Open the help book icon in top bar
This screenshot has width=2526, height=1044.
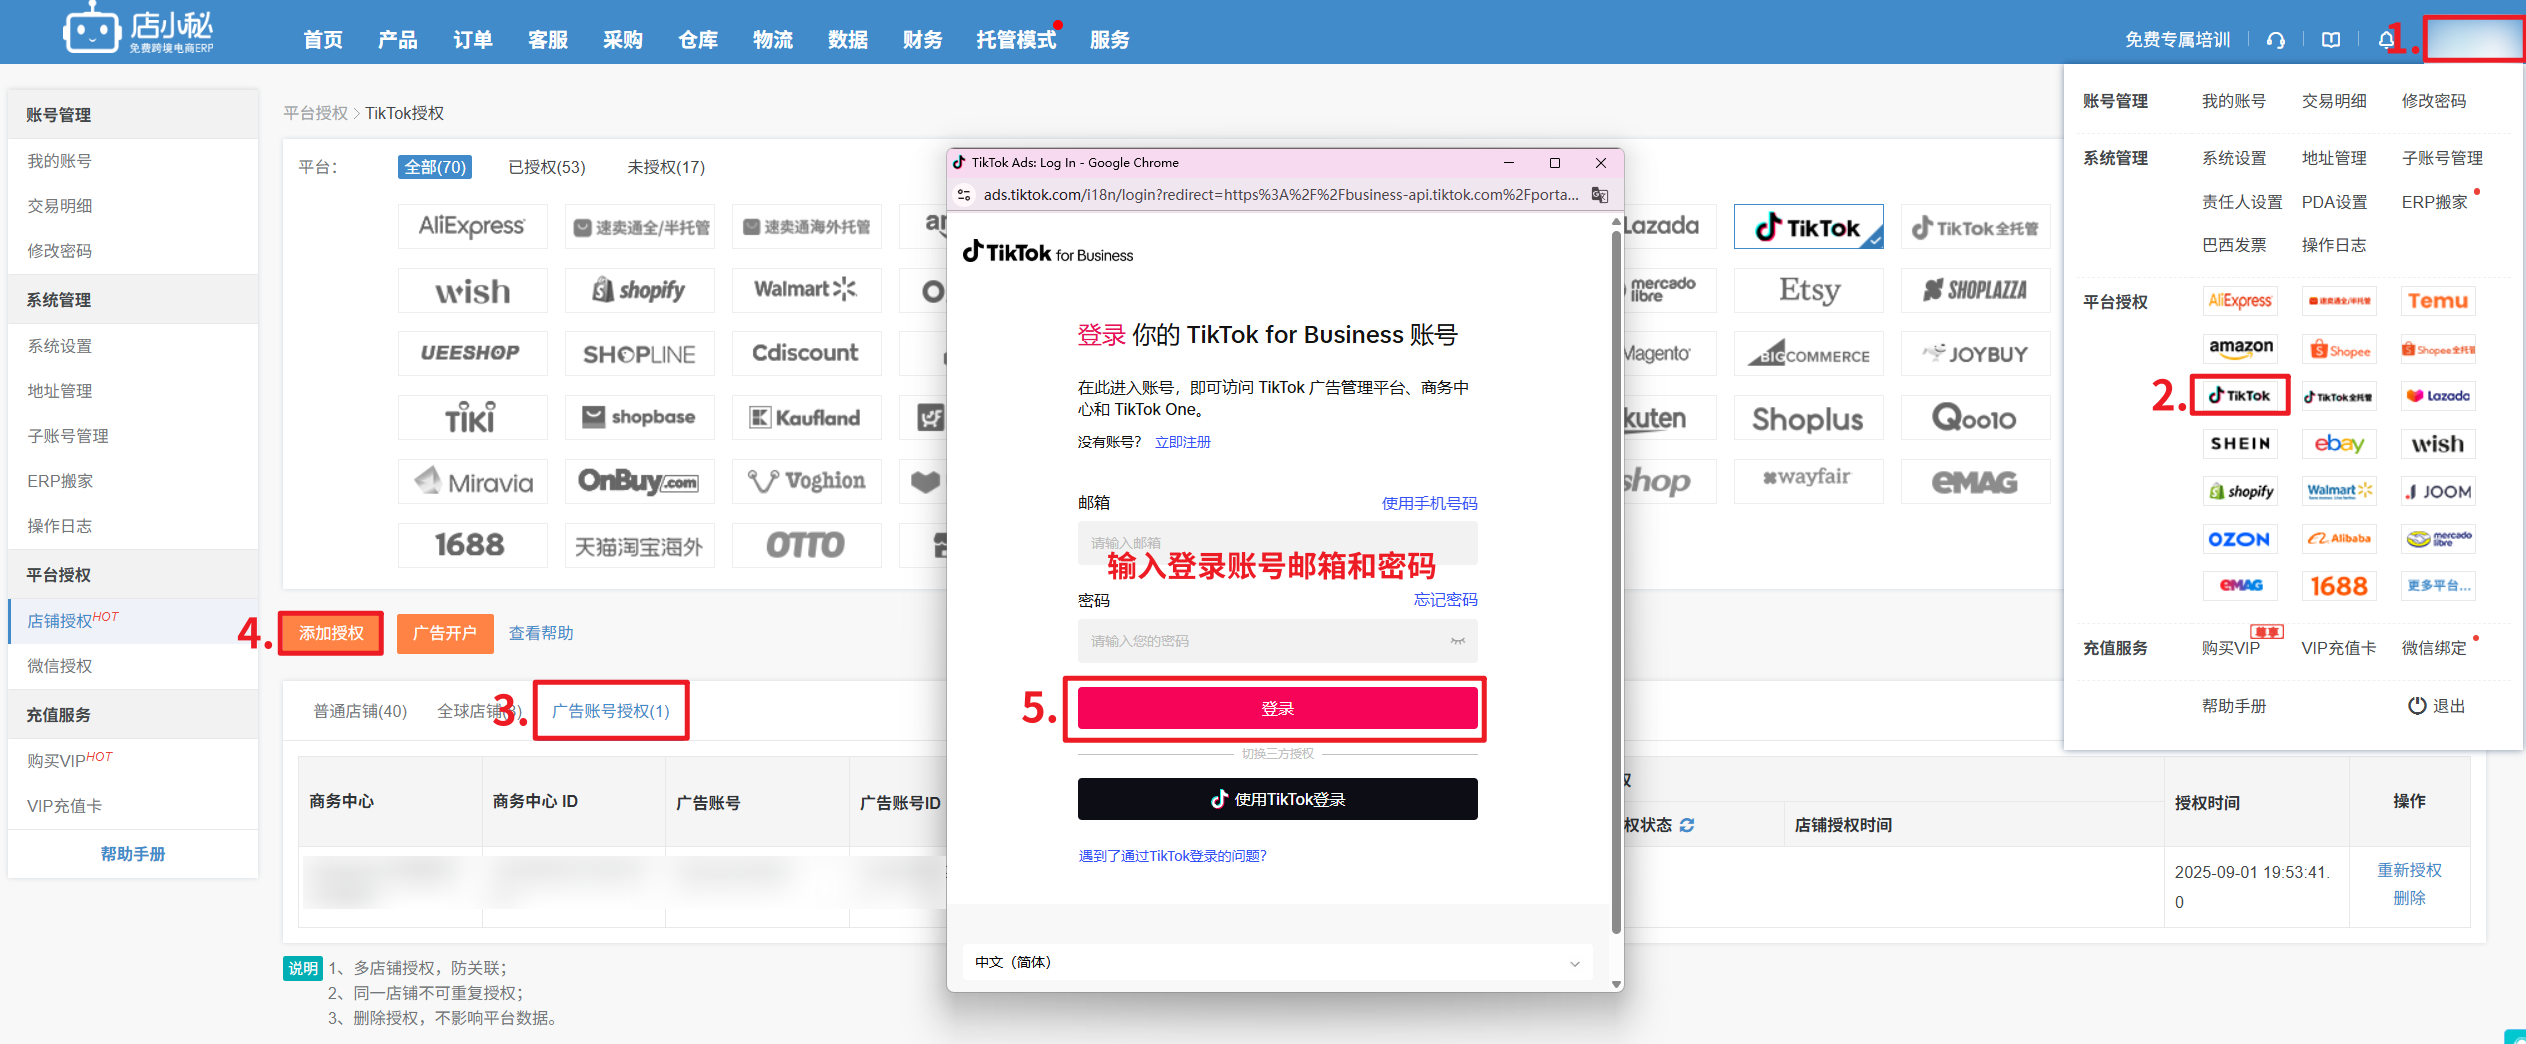tap(2331, 40)
